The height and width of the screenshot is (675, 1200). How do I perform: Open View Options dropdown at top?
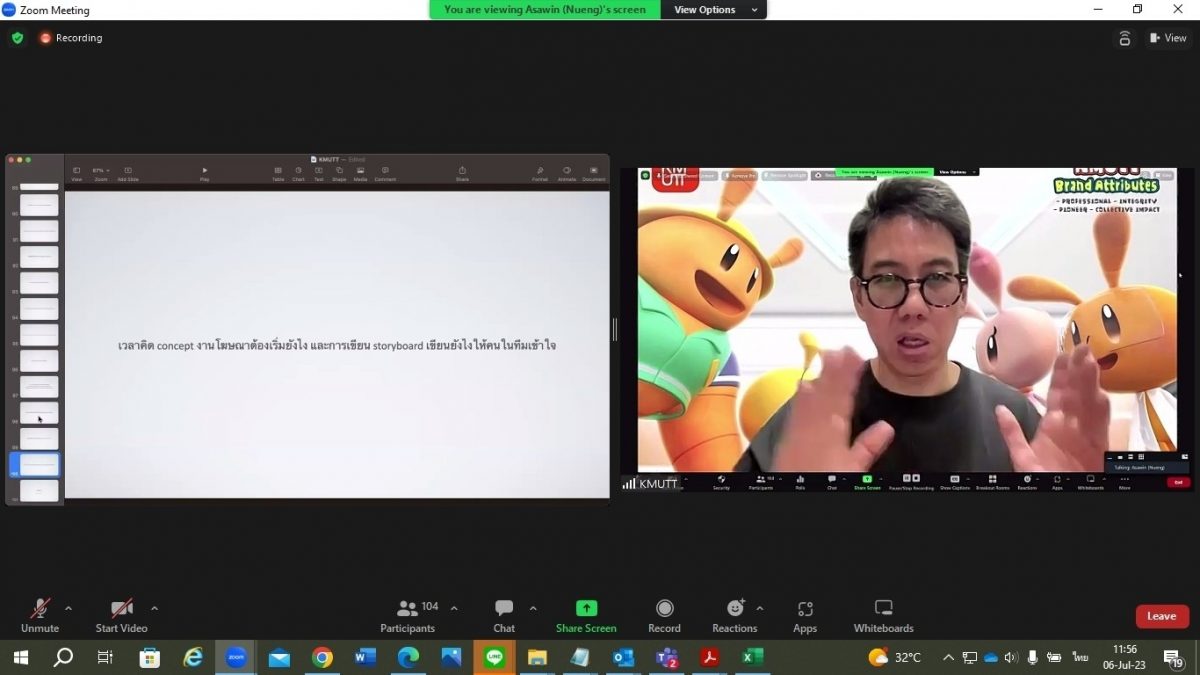click(714, 10)
